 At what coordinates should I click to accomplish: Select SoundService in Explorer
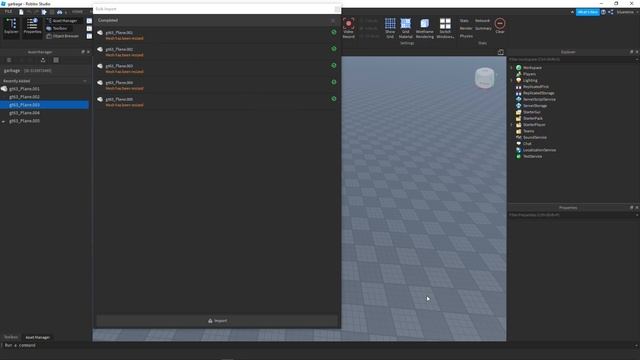pos(535,137)
